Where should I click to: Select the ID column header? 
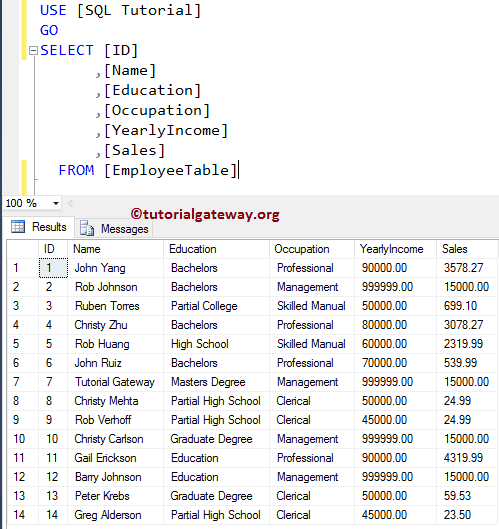tap(53, 249)
